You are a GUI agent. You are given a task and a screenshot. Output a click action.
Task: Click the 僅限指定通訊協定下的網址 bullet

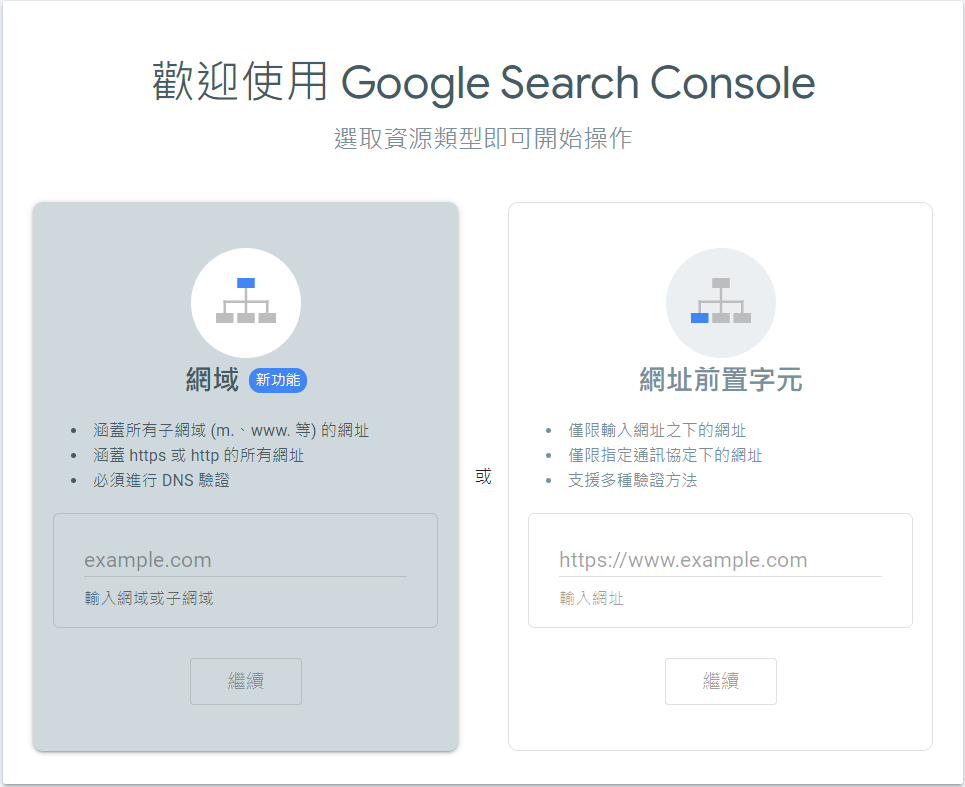click(x=665, y=455)
